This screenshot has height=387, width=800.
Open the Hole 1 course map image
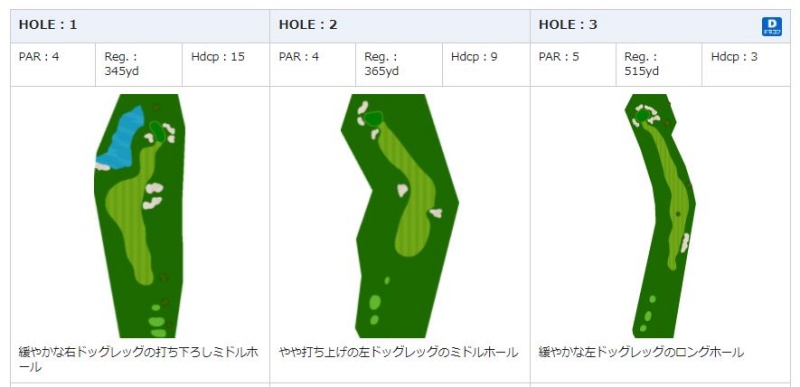139,216
